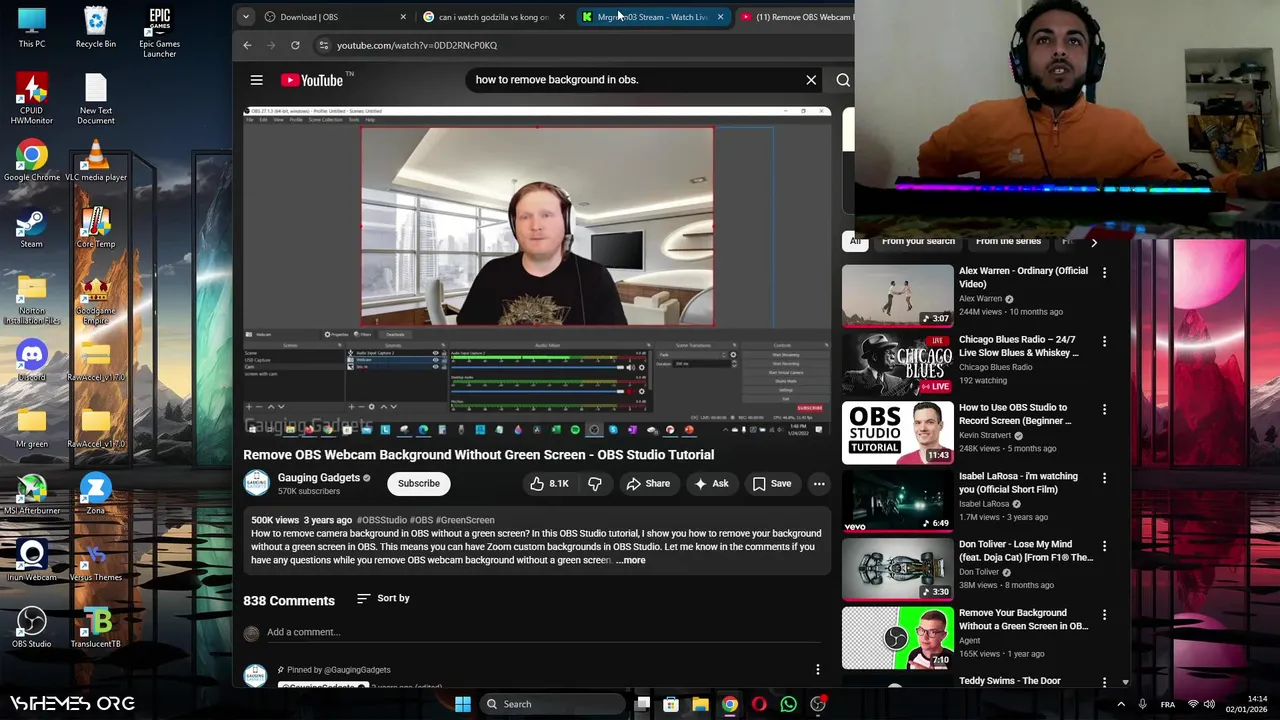Click the YouTube search magnifier button
The width and height of the screenshot is (1280, 720).
[843, 80]
